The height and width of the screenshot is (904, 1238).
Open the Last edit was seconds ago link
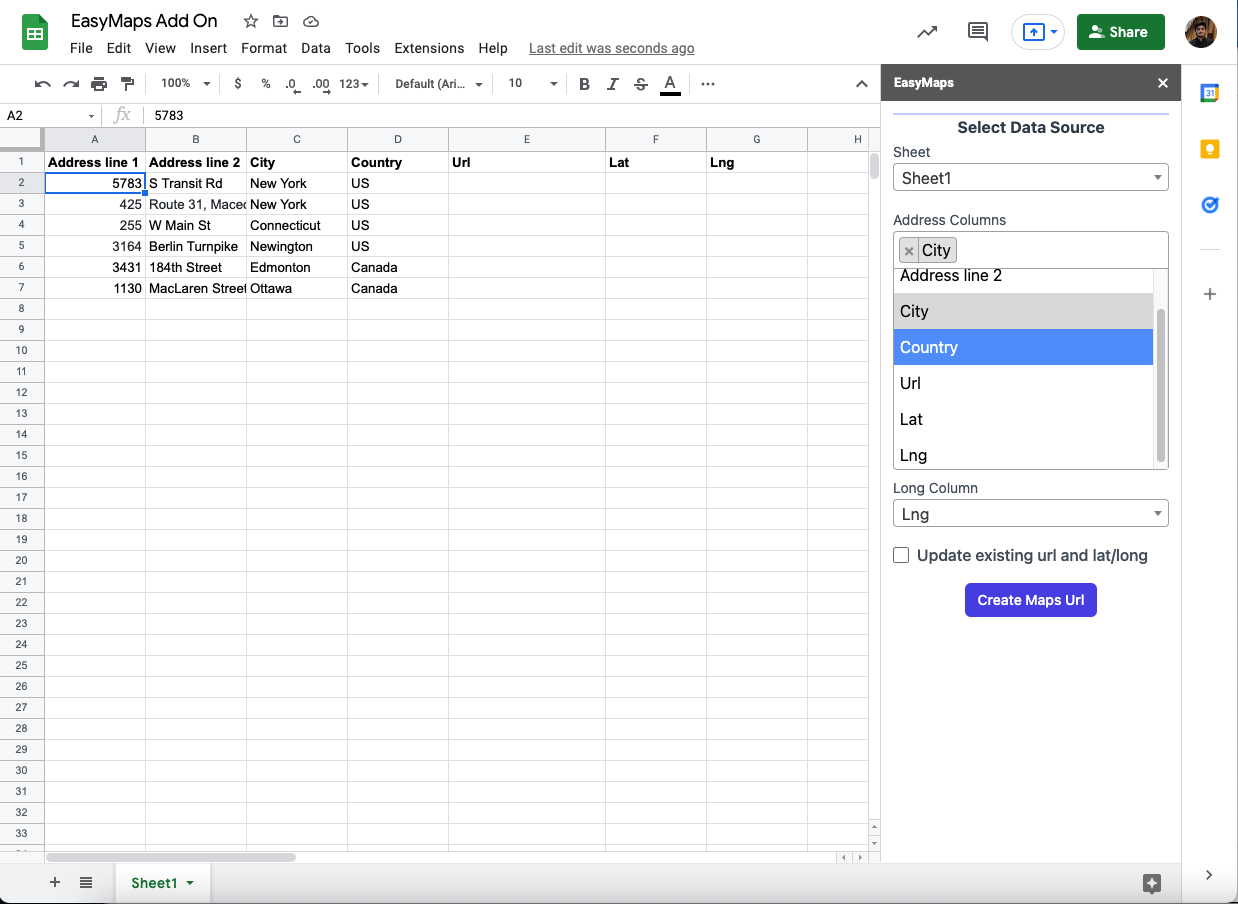coord(612,48)
